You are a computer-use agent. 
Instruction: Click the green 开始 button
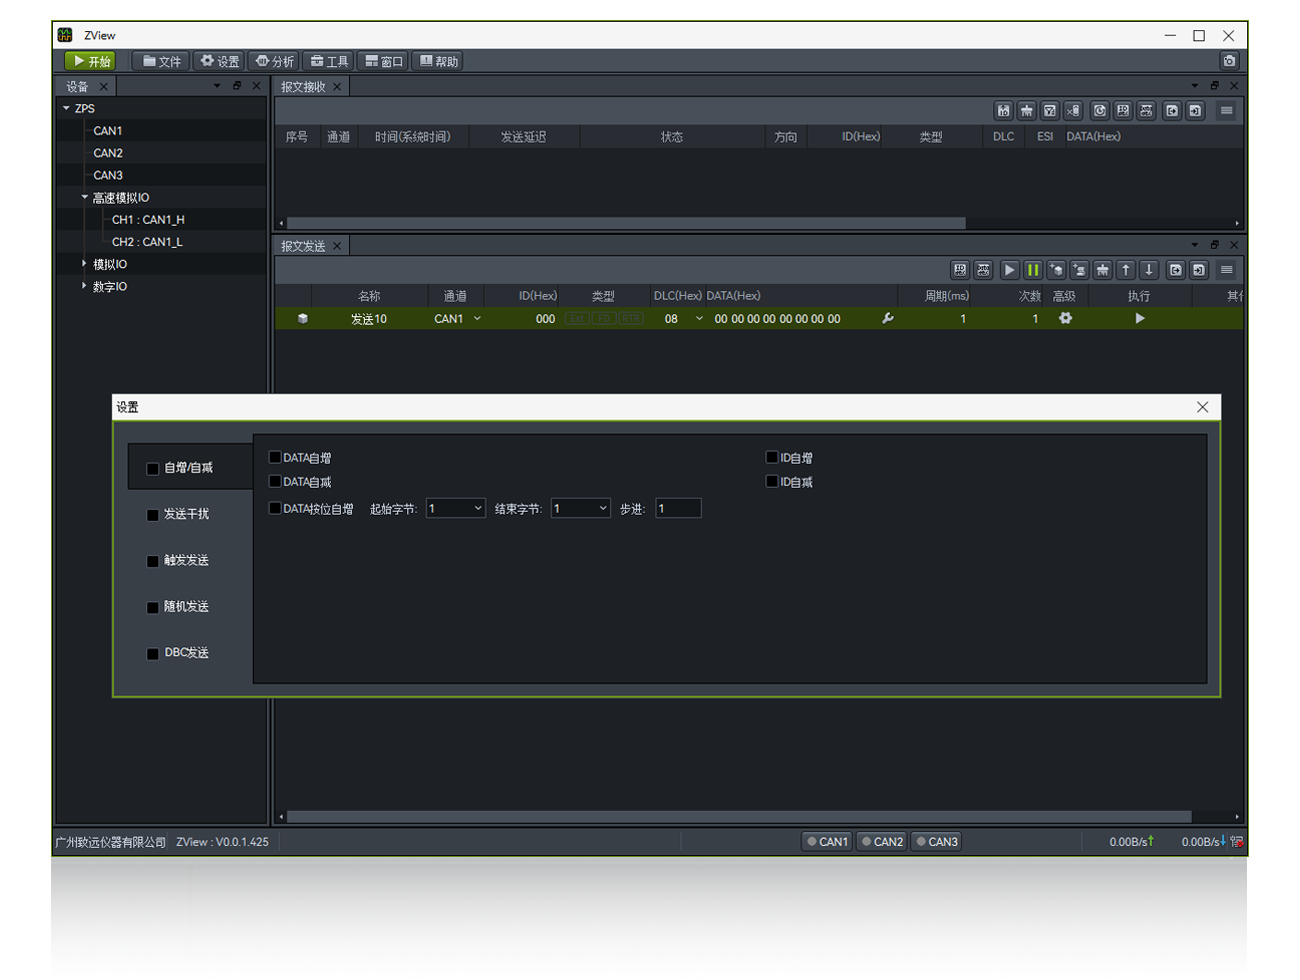point(91,61)
